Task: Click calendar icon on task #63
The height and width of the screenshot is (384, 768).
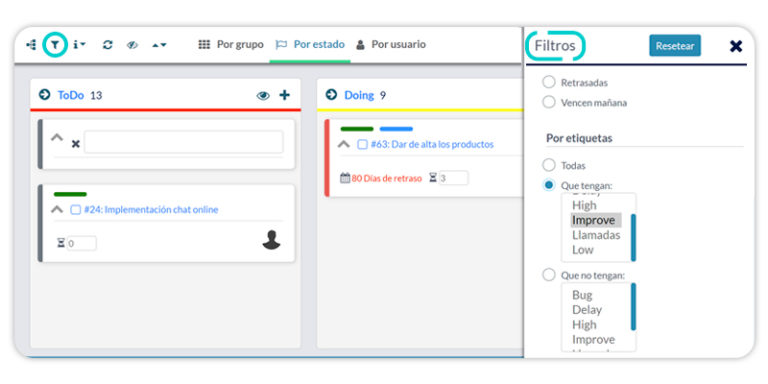Action: 345,178
